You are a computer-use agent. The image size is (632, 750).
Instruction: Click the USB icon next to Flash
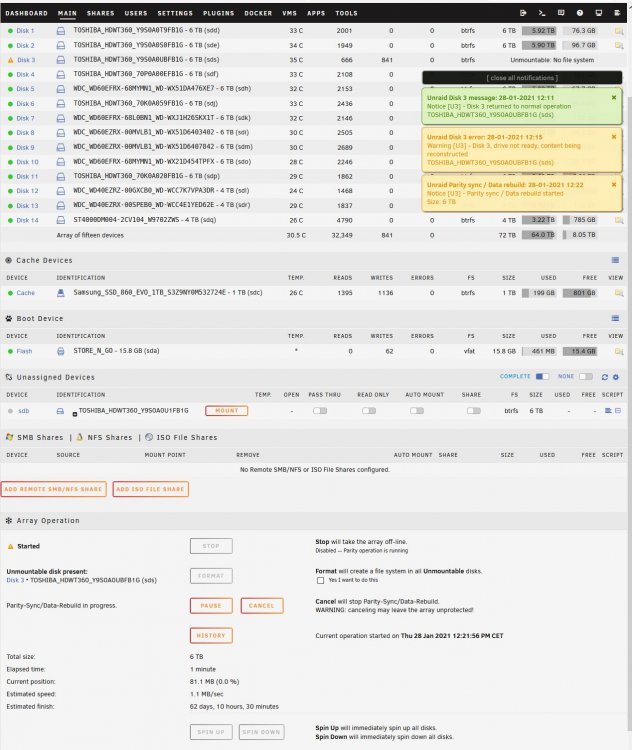(61, 351)
